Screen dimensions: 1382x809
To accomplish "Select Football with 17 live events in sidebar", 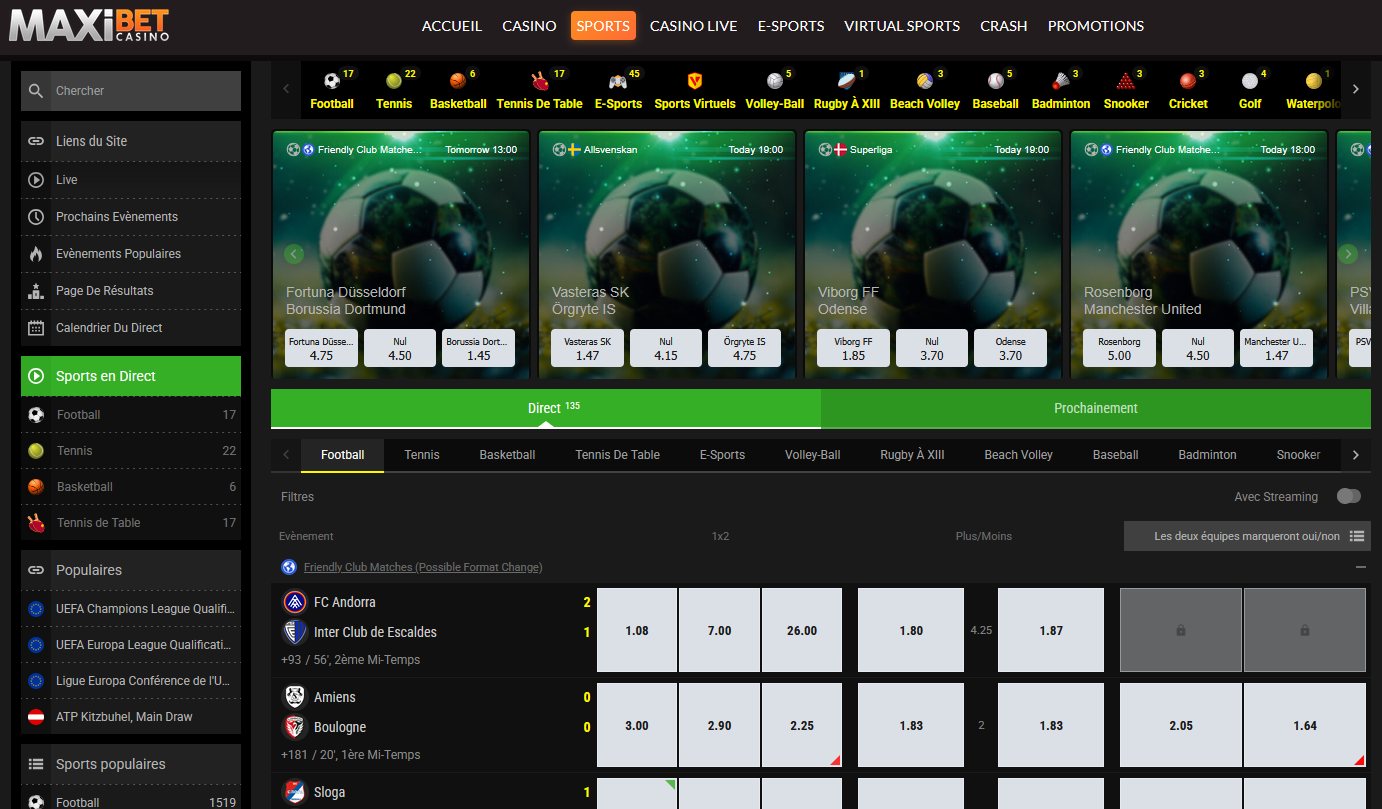I will point(131,414).
